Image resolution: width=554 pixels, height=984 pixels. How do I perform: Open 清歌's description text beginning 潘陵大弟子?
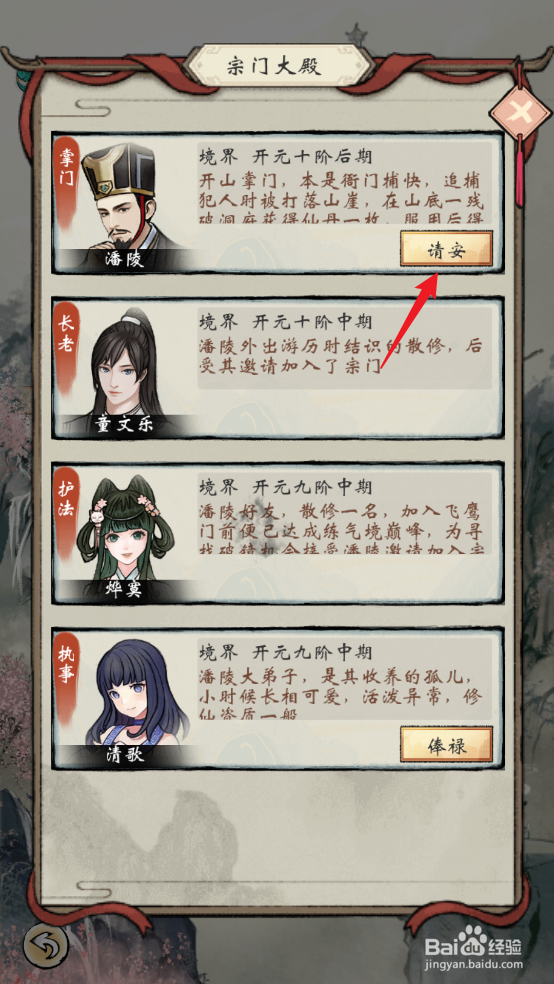[343, 693]
